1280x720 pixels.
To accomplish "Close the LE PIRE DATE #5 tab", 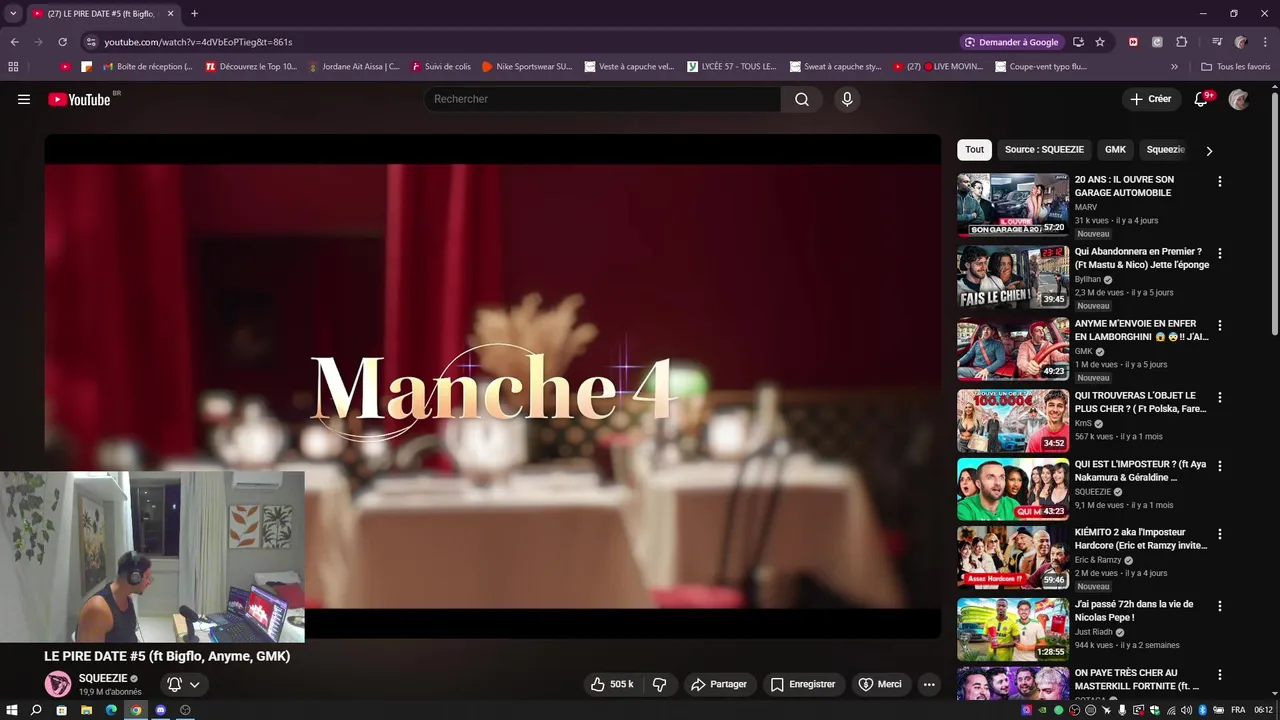I will tap(170, 14).
